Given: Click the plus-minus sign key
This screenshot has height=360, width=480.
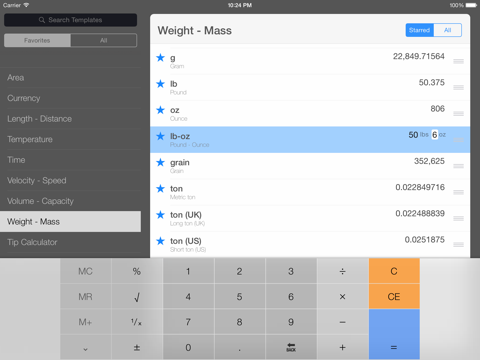Looking at the screenshot, I should [x=137, y=347].
